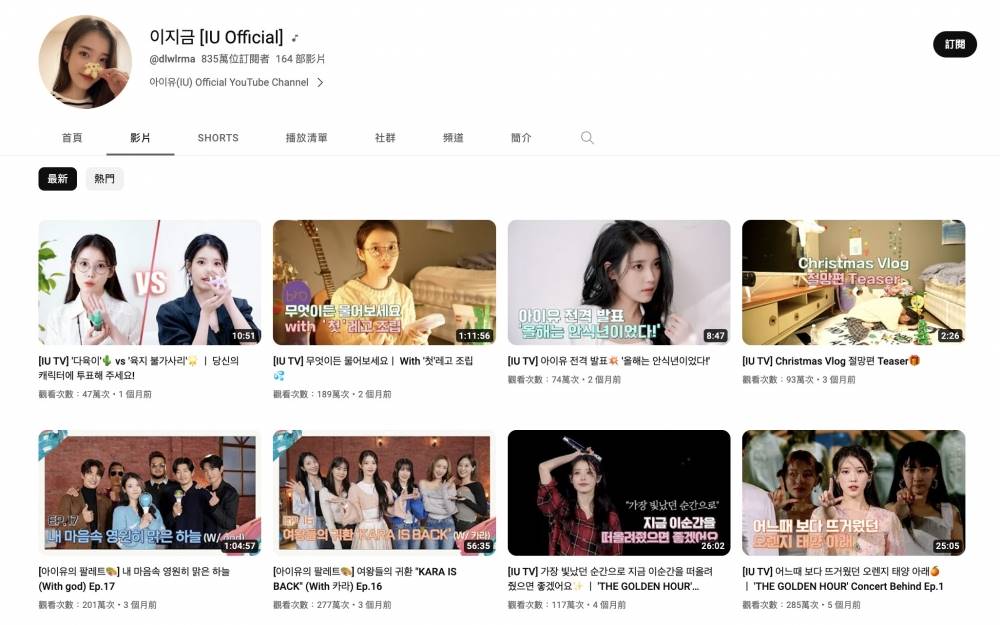Play the Christmas Vlog Teaser thumbnail

(853, 283)
